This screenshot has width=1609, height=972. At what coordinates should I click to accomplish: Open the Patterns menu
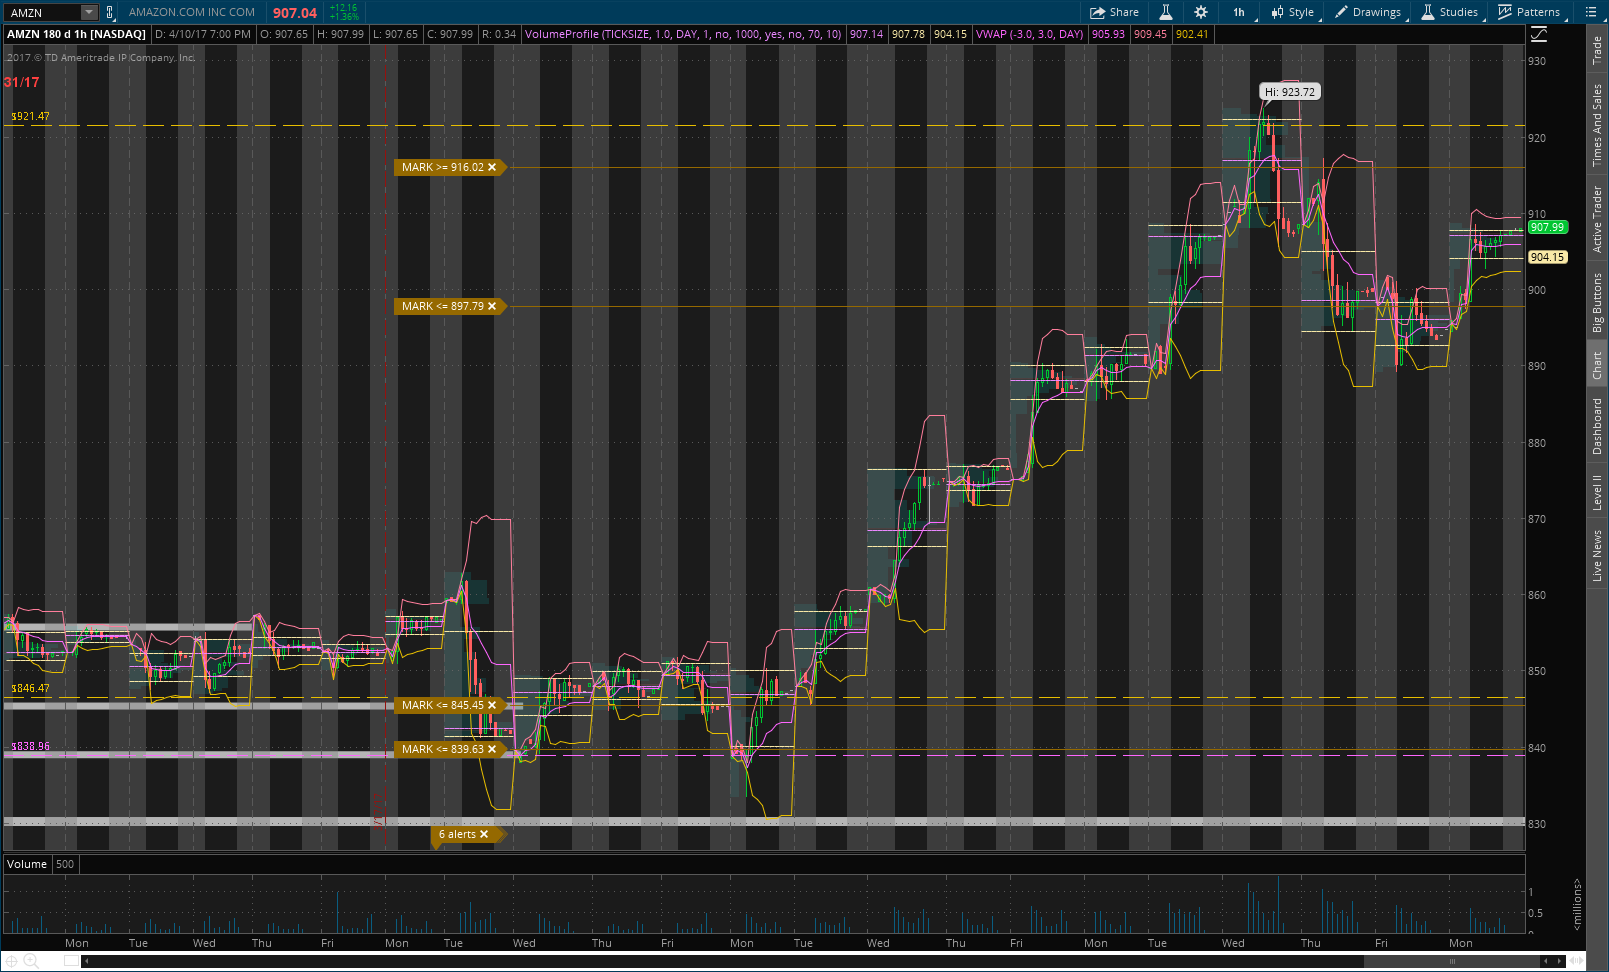(x=1530, y=12)
